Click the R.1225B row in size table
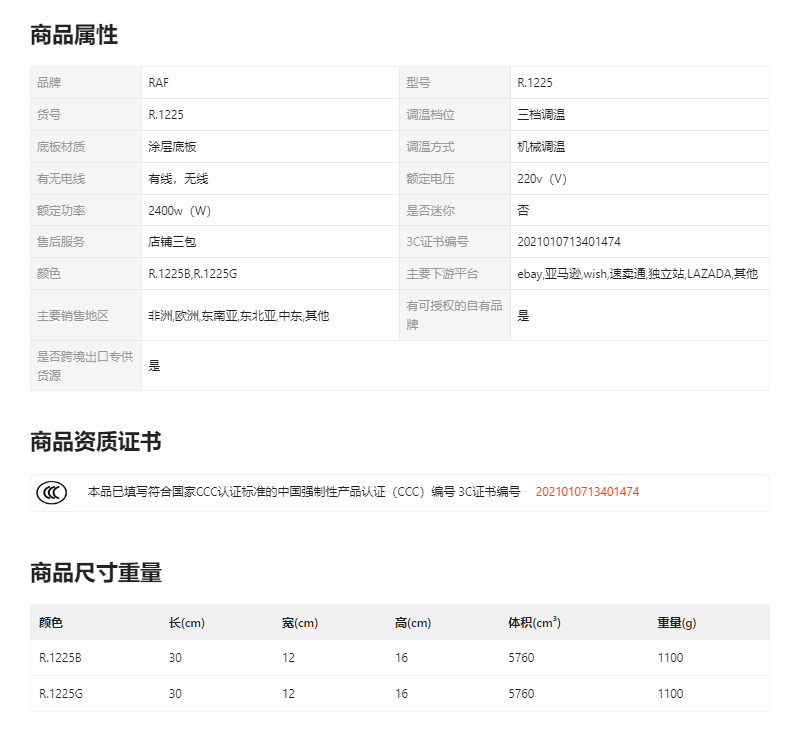 (400, 658)
